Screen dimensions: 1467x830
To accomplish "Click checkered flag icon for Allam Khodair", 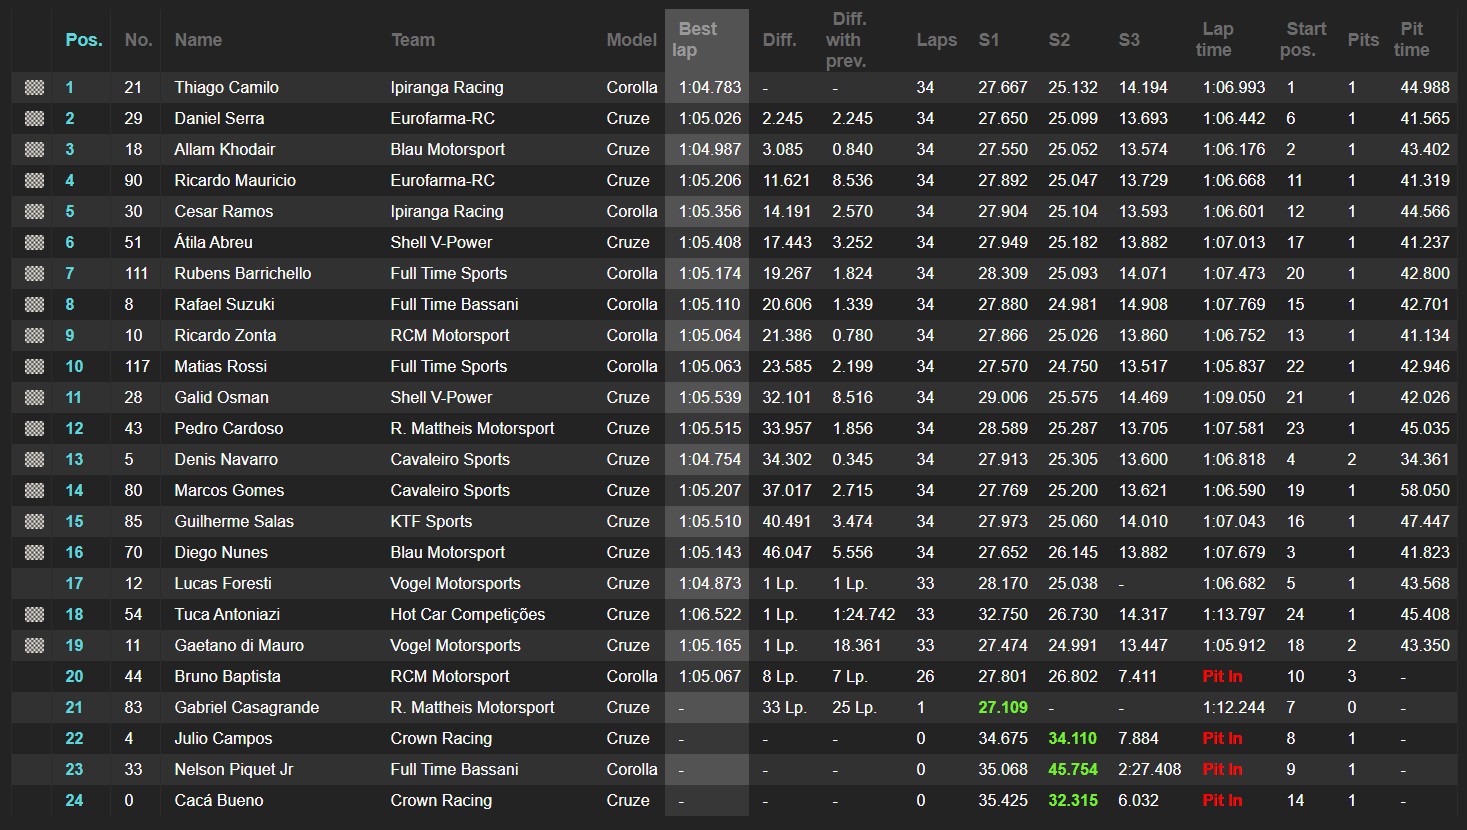I will point(34,150).
